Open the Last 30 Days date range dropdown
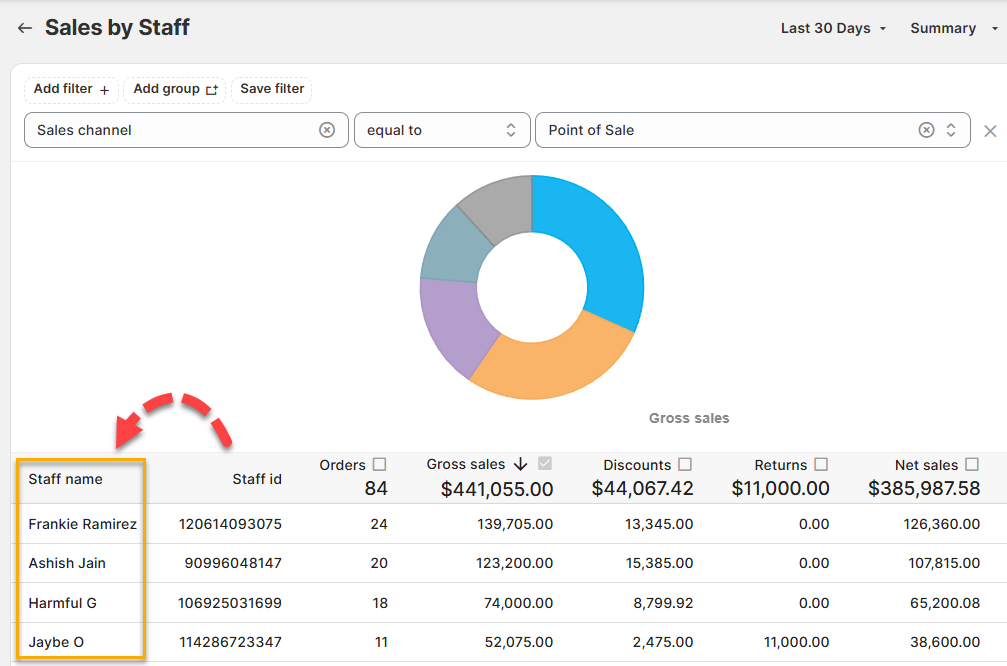The image size is (1007, 666). click(833, 28)
